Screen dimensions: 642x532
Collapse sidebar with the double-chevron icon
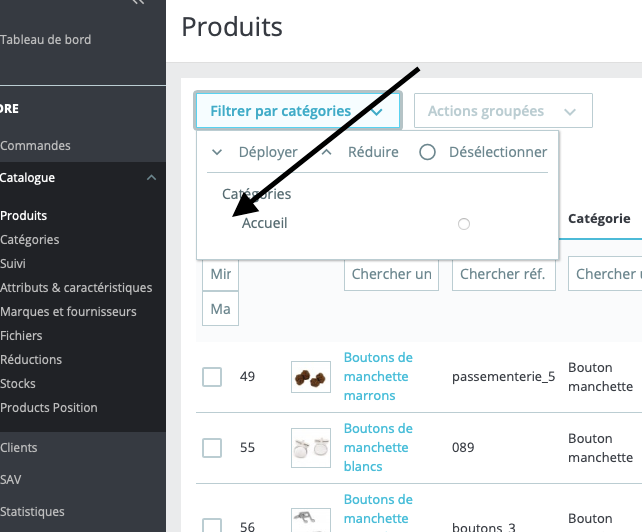138,3
